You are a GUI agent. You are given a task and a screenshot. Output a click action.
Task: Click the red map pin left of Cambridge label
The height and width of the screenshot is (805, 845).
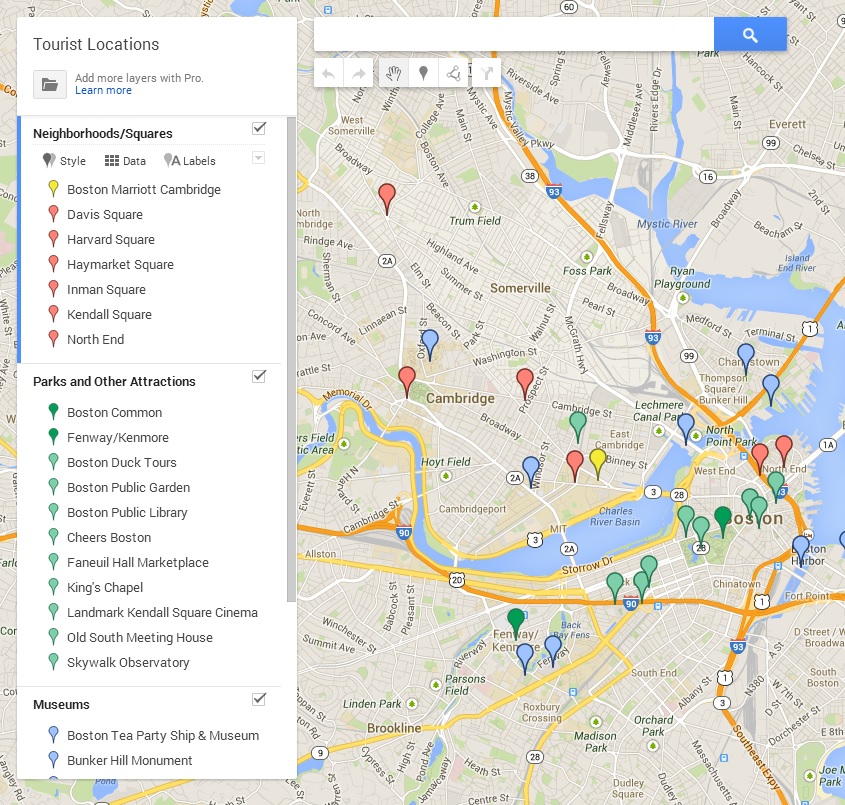(407, 381)
